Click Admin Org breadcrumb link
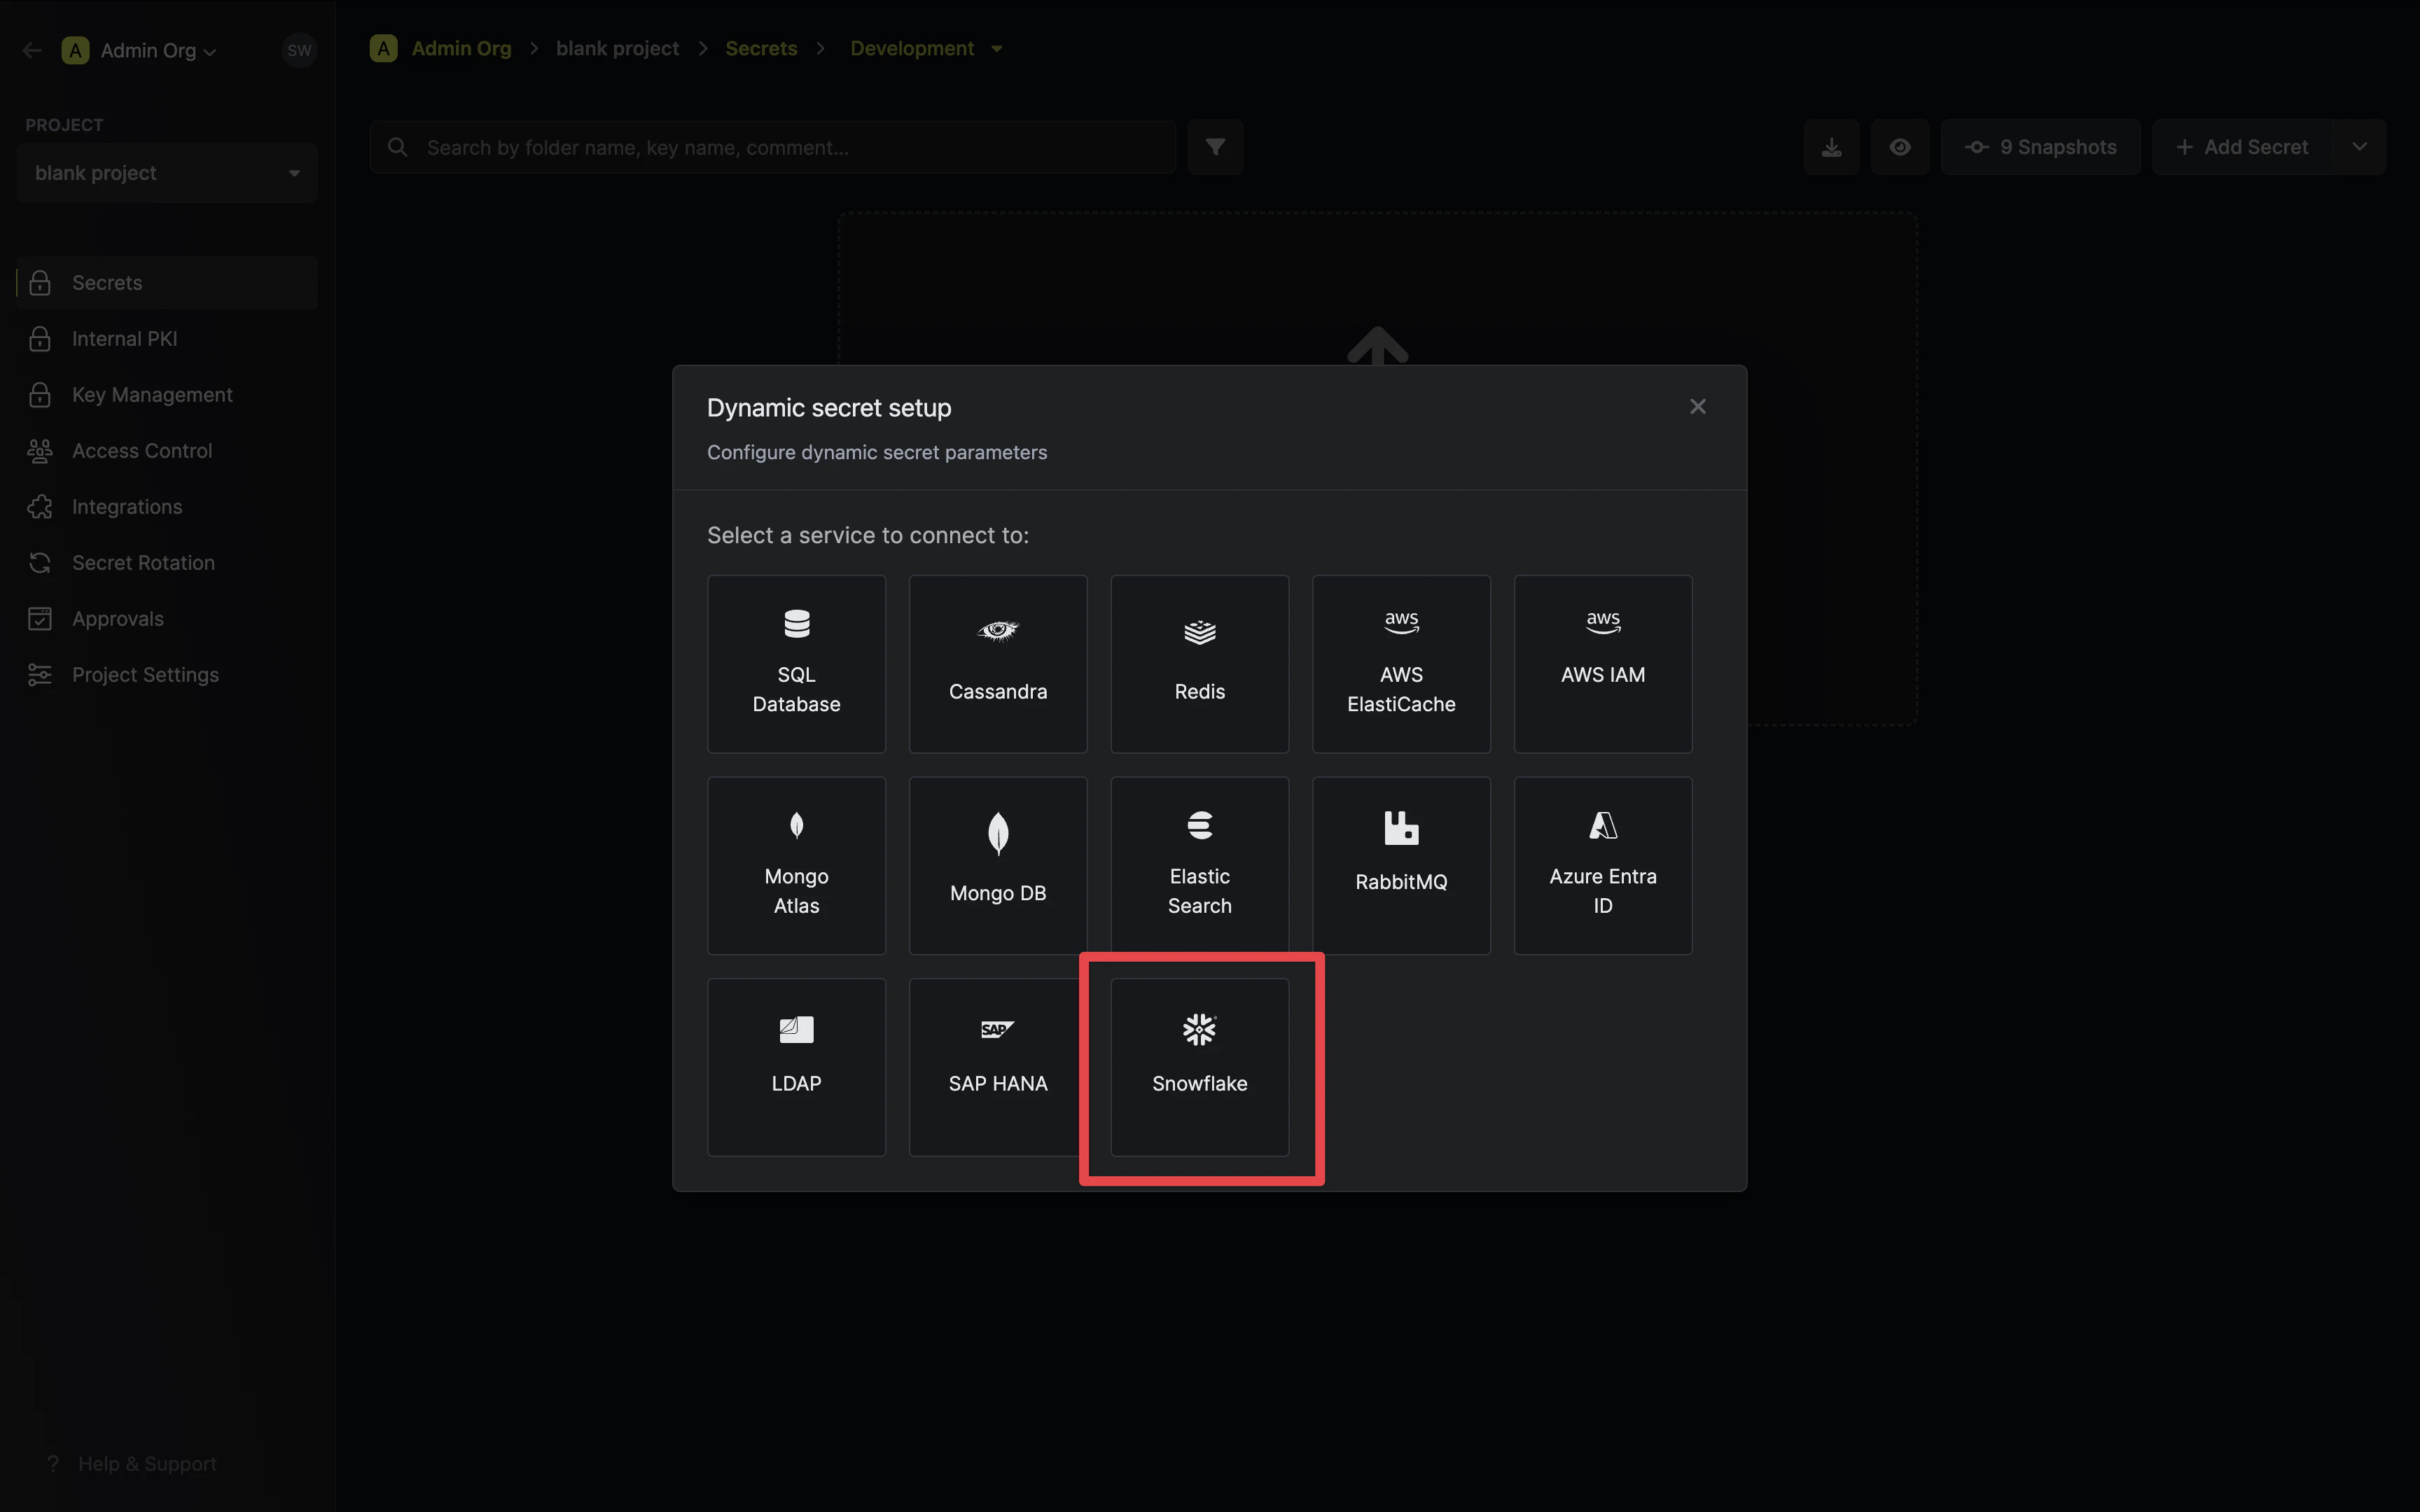This screenshot has height=1512, width=2420. click(461, 48)
